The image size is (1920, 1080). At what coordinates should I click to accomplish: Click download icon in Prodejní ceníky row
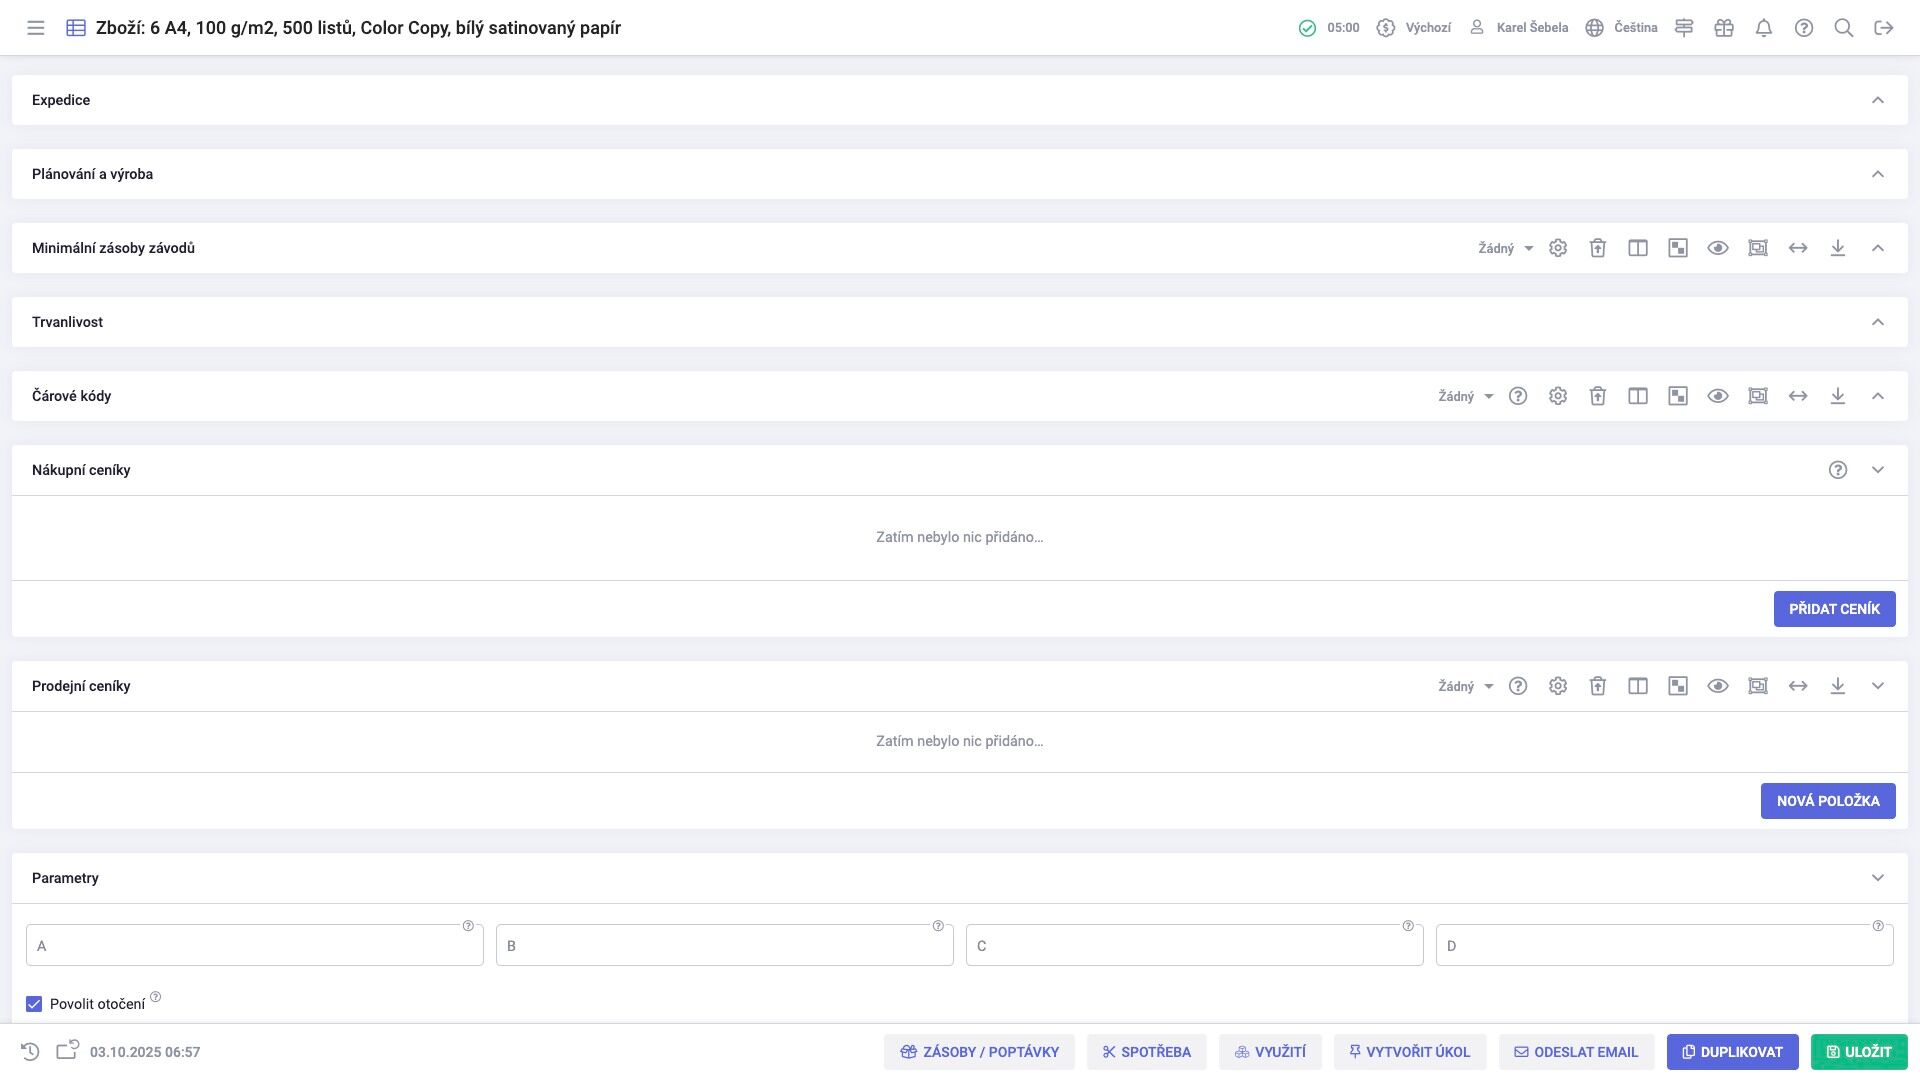point(1838,686)
